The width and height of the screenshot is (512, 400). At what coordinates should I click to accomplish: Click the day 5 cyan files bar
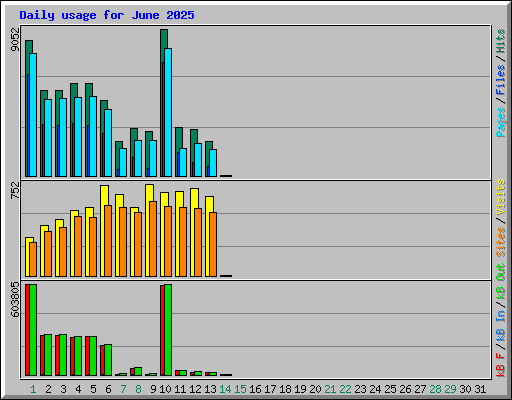point(93,136)
